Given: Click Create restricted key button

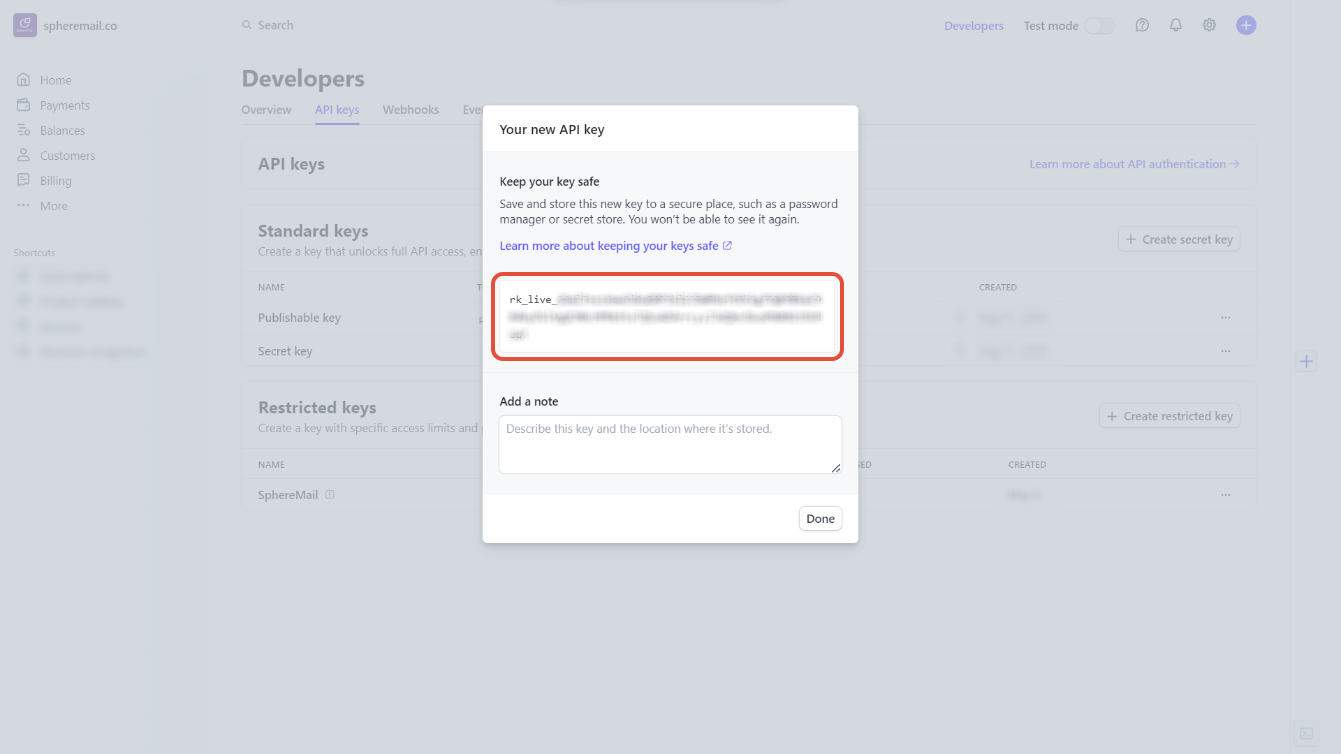Looking at the screenshot, I should (1170, 416).
